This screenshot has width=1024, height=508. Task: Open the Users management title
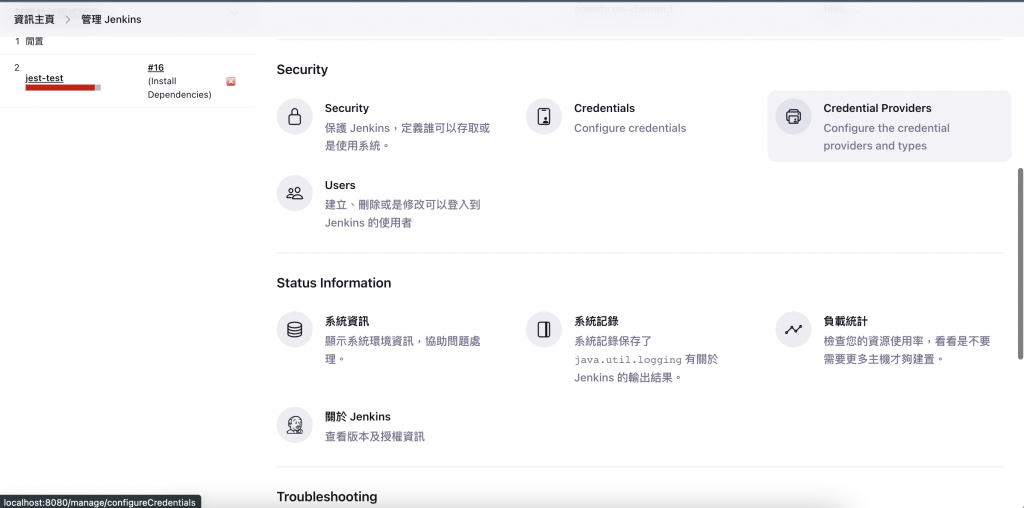tap(340, 185)
